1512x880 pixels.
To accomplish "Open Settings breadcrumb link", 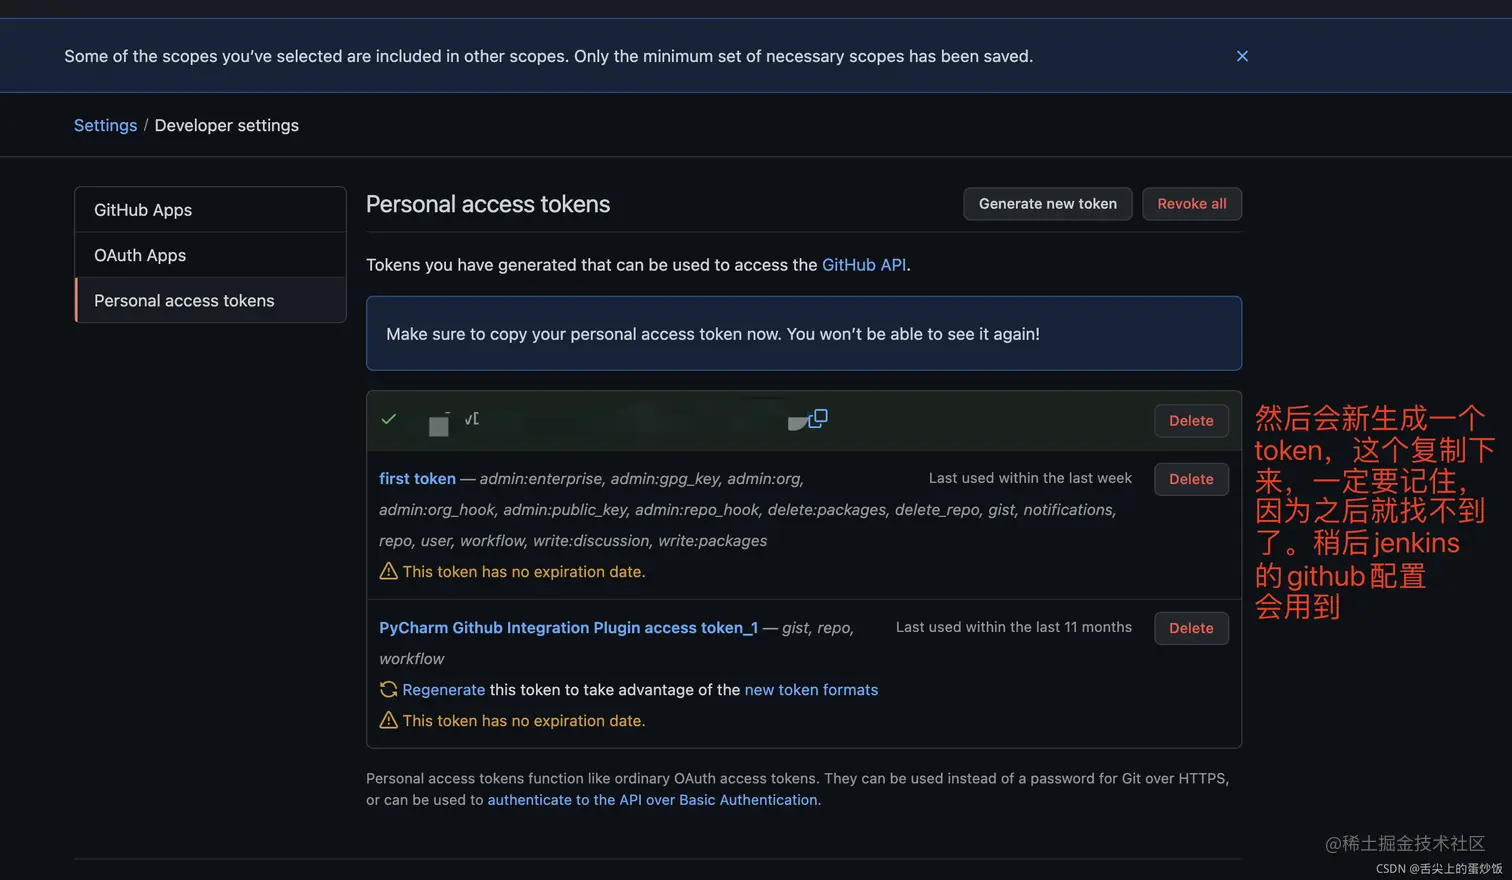I will (105, 125).
